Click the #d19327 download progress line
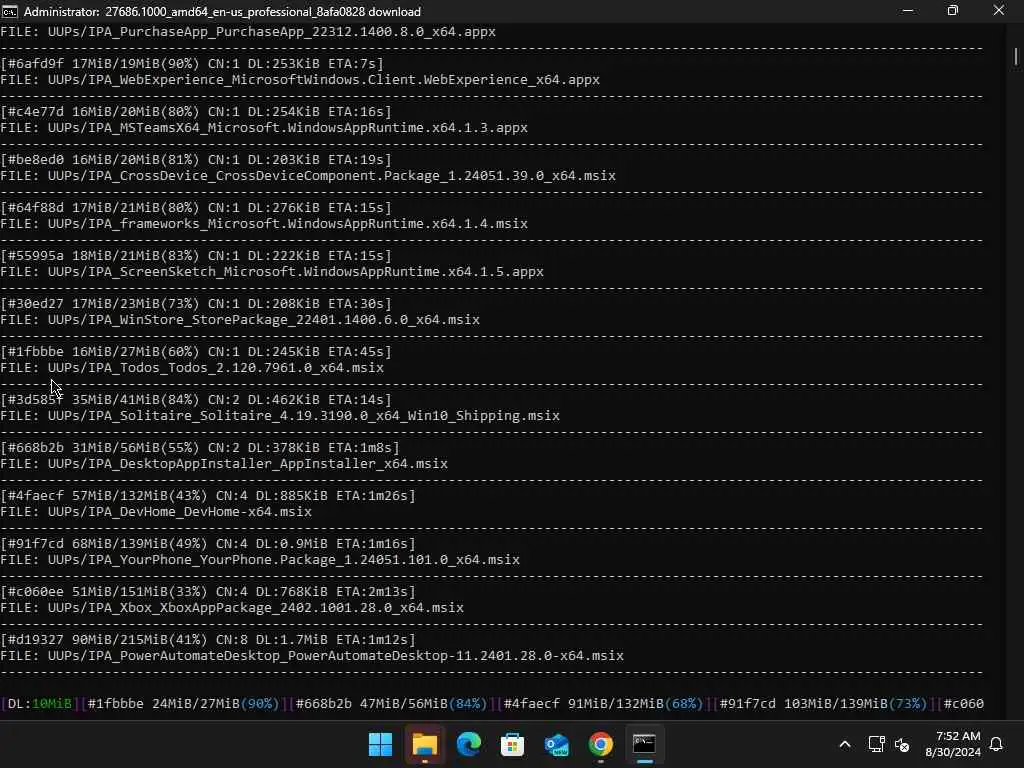Image resolution: width=1024 pixels, height=768 pixels. [x=208, y=639]
